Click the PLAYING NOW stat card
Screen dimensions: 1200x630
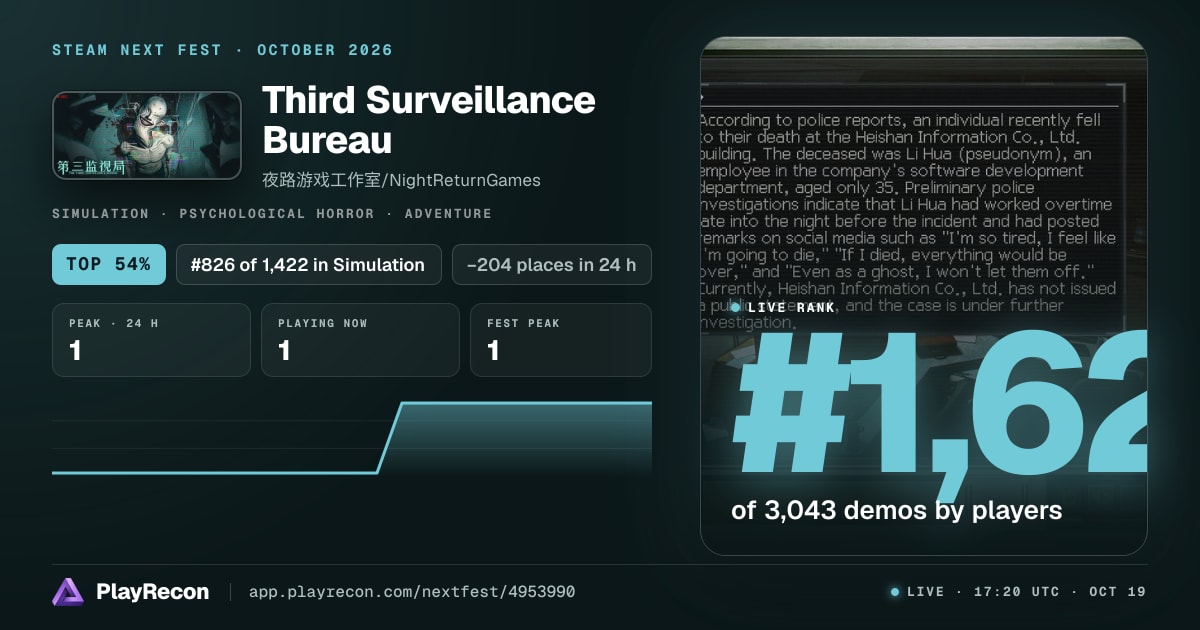click(360, 340)
